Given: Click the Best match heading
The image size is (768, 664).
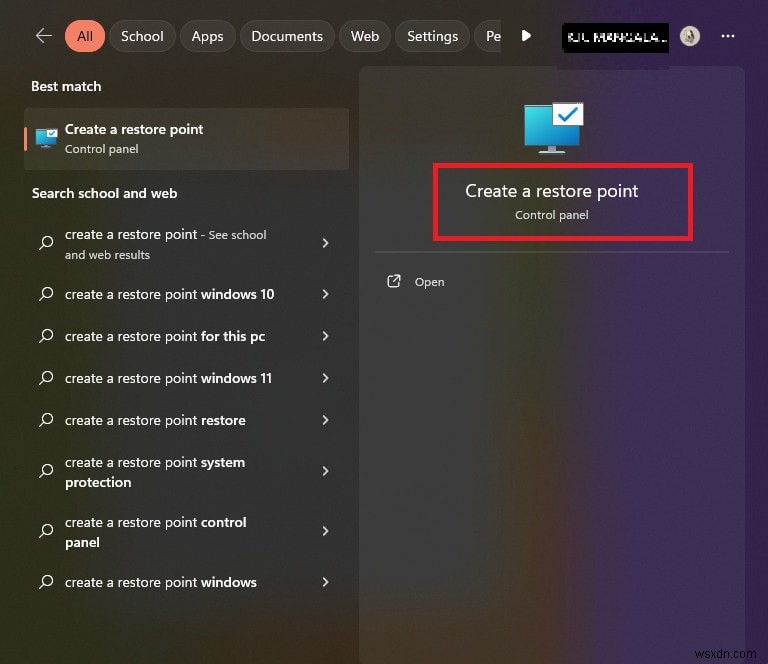Looking at the screenshot, I should [66, 86].
